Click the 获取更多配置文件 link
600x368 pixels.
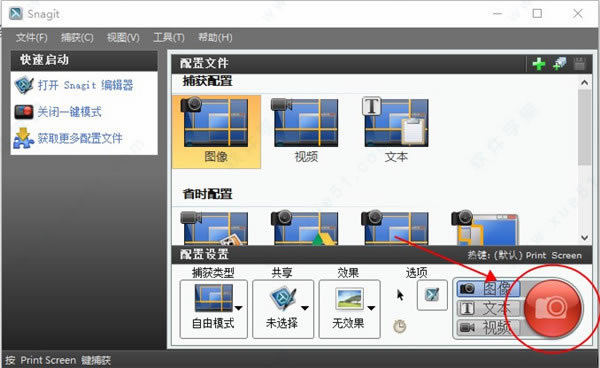pyautogui.click(x=80, y=138)
